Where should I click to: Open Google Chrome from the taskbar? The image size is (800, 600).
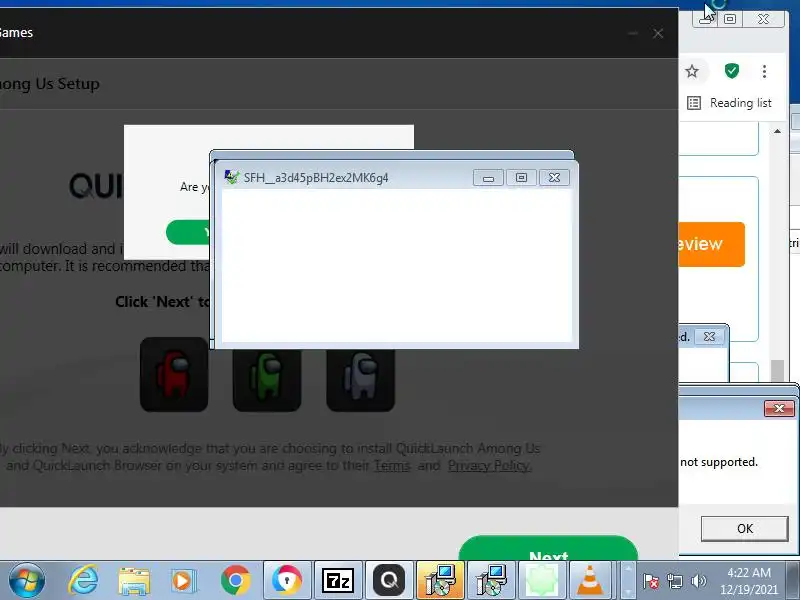235,580
